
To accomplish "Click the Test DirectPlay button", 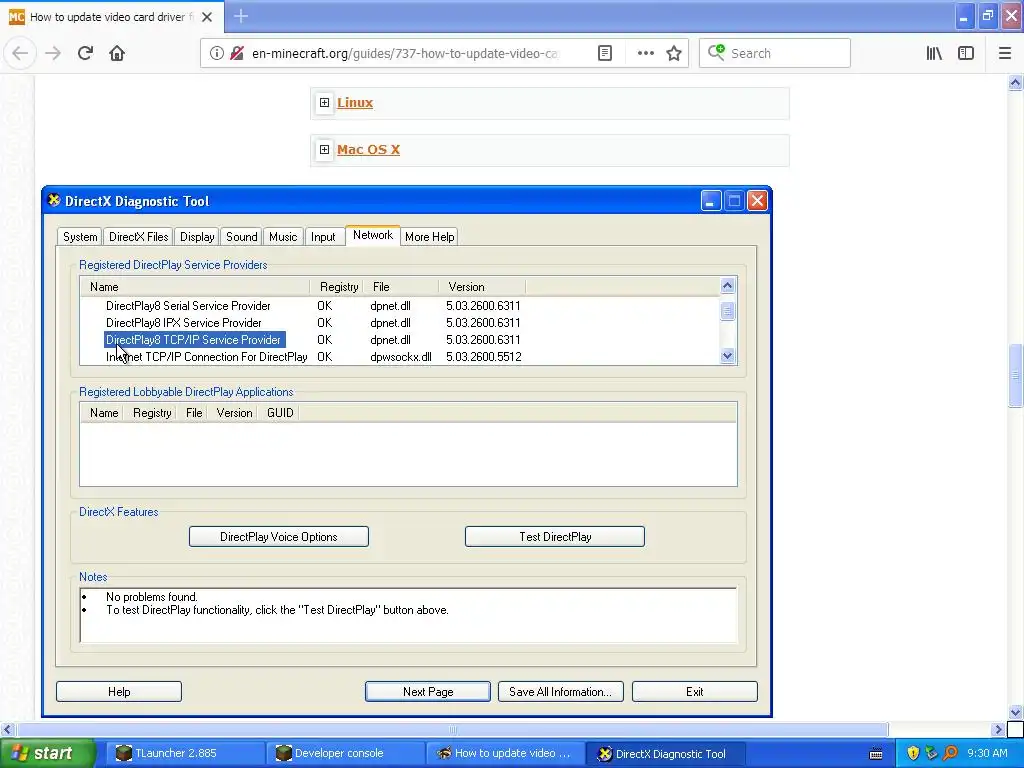I will point(555,537).
